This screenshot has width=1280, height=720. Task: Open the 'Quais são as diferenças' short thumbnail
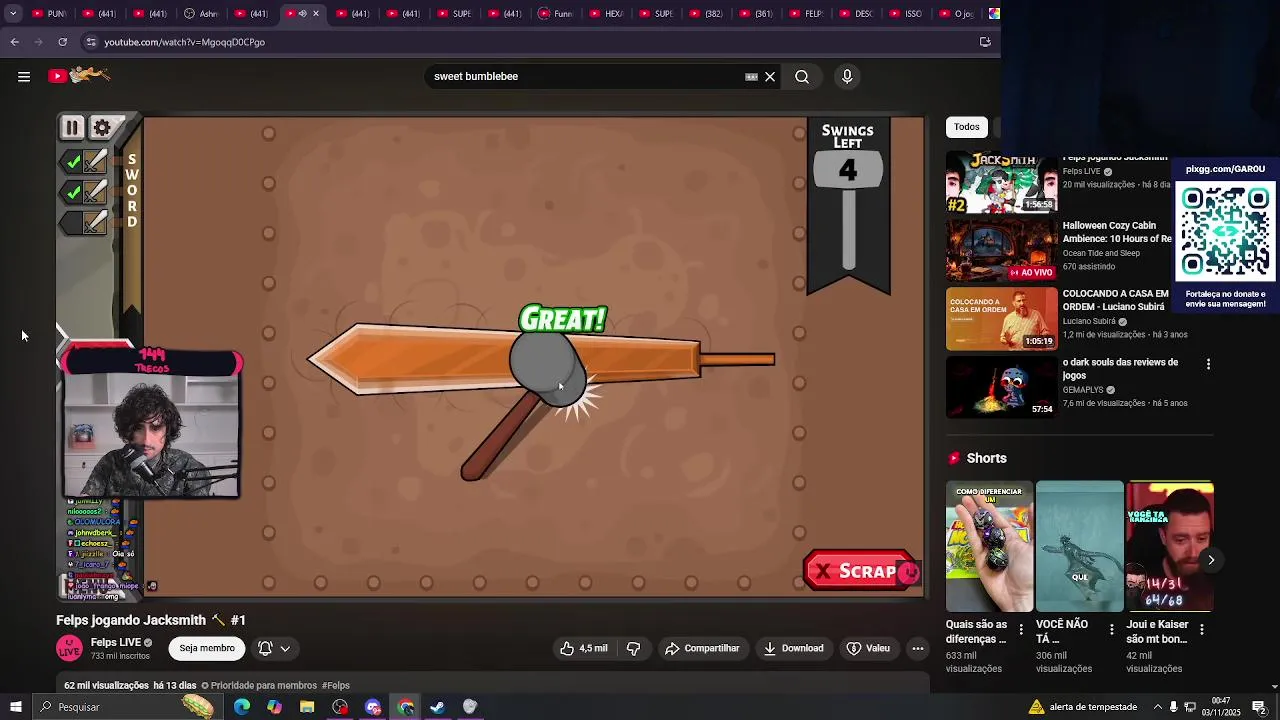pos(989,546)
